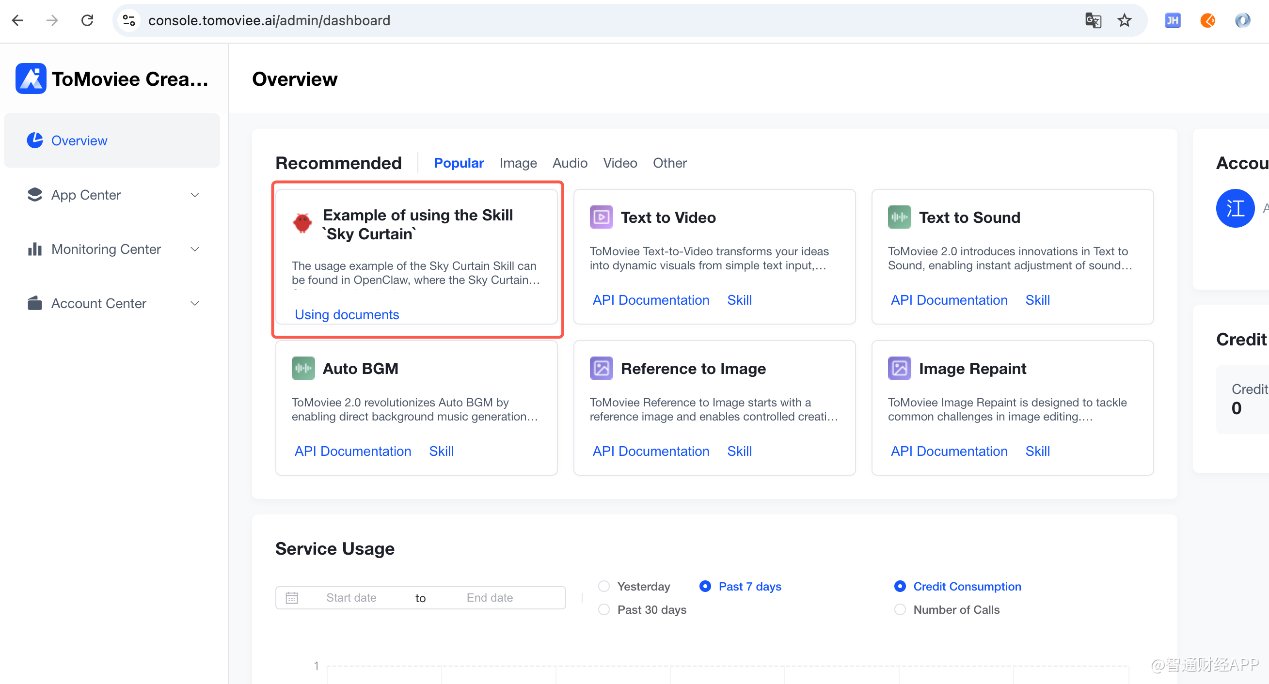The height and width of the screenshot is (684, 1269).
Task: Expand the App Center sidebar menu
Action: (112, 195)
